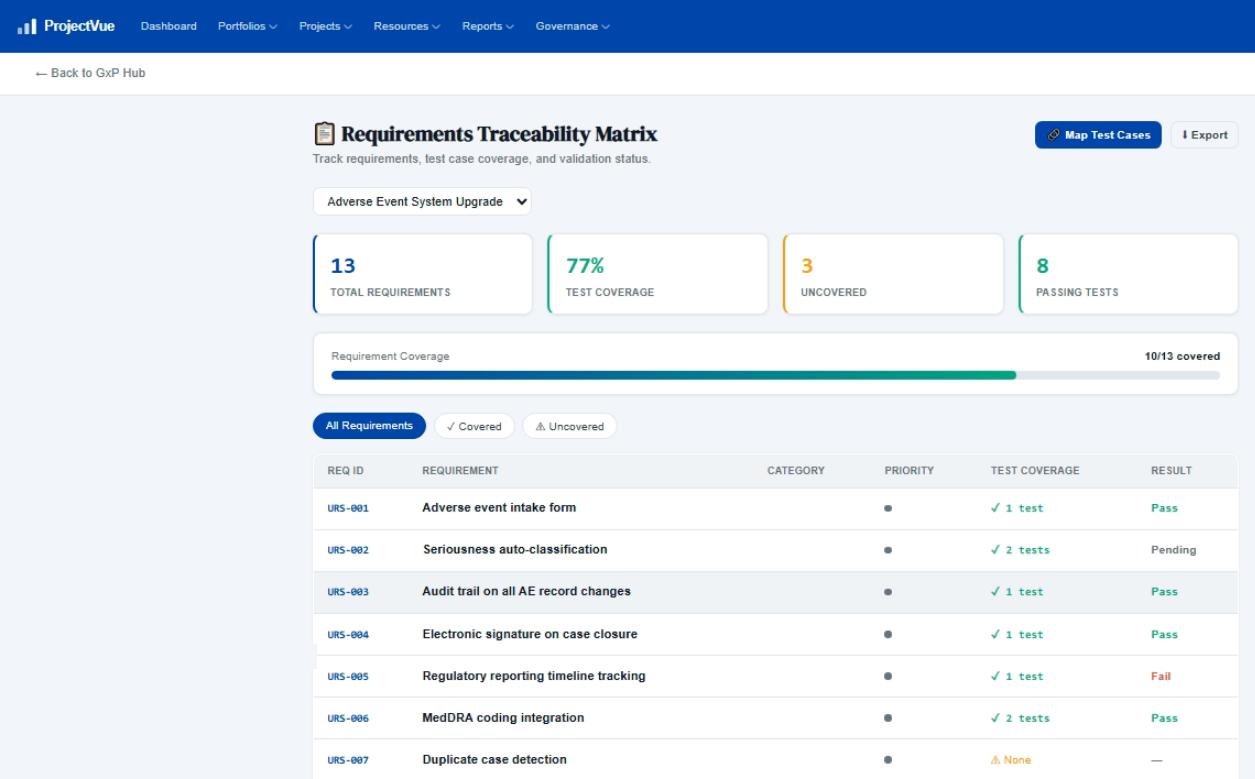Click the RESULT column header

point(1171,471)
